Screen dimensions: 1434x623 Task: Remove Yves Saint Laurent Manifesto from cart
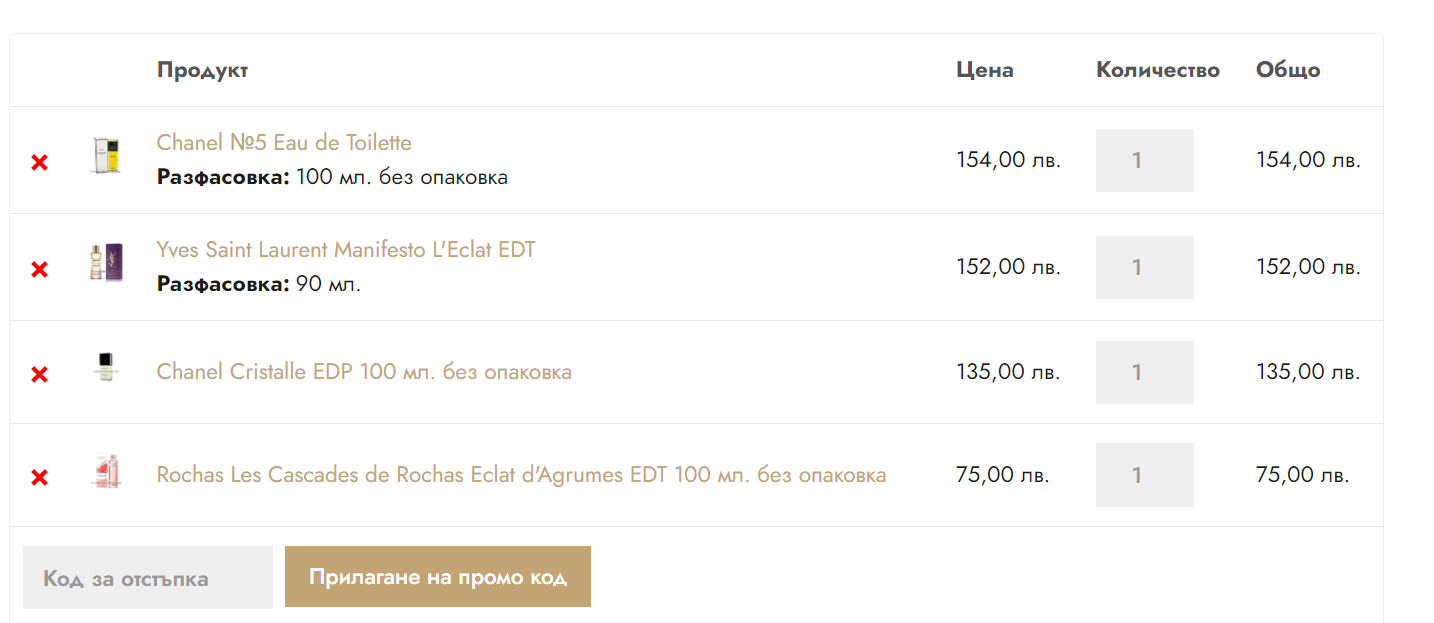40,269
